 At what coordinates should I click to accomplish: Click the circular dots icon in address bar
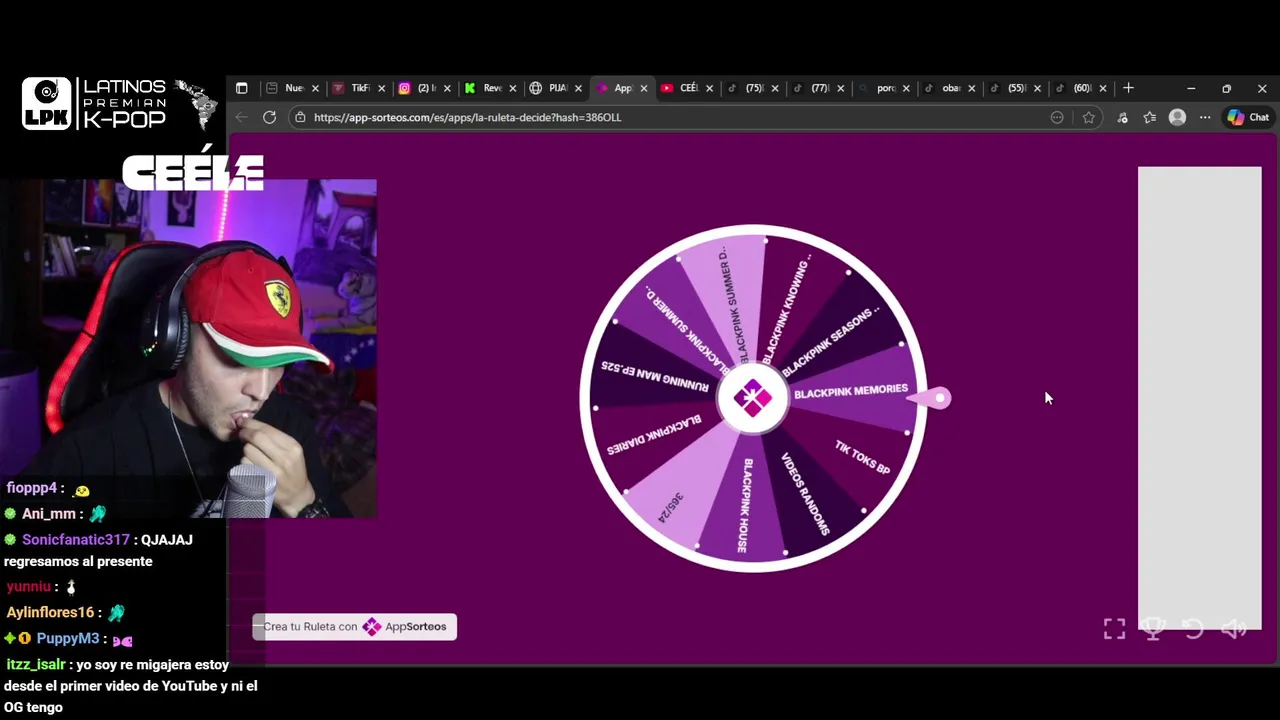[1057, 117]
